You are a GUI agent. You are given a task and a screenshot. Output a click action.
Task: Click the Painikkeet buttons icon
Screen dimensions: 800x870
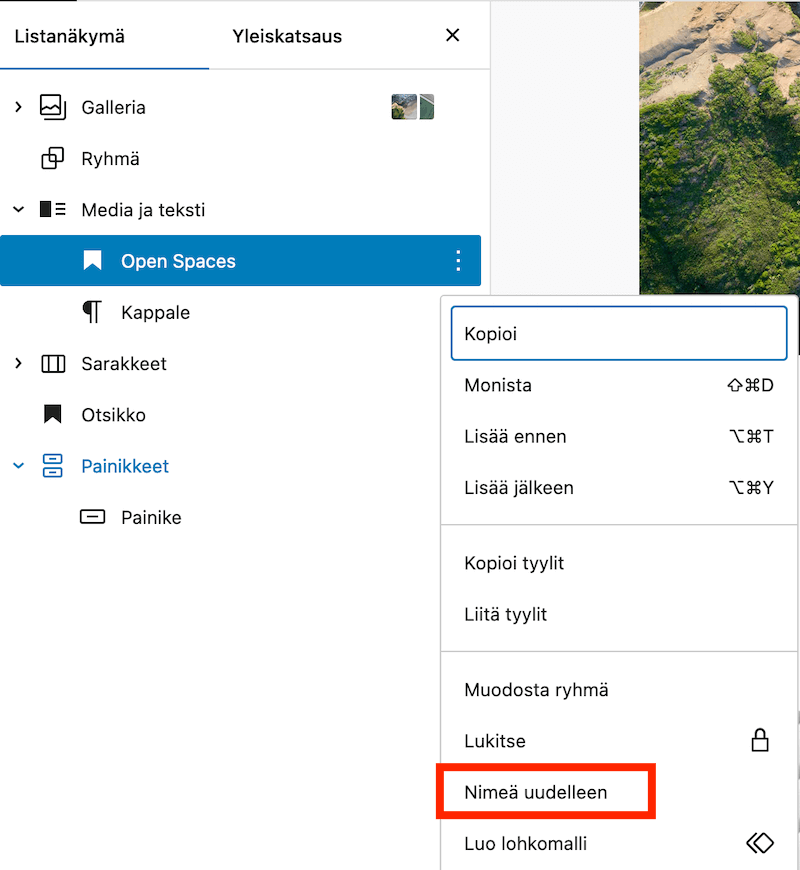pos(53,466)
